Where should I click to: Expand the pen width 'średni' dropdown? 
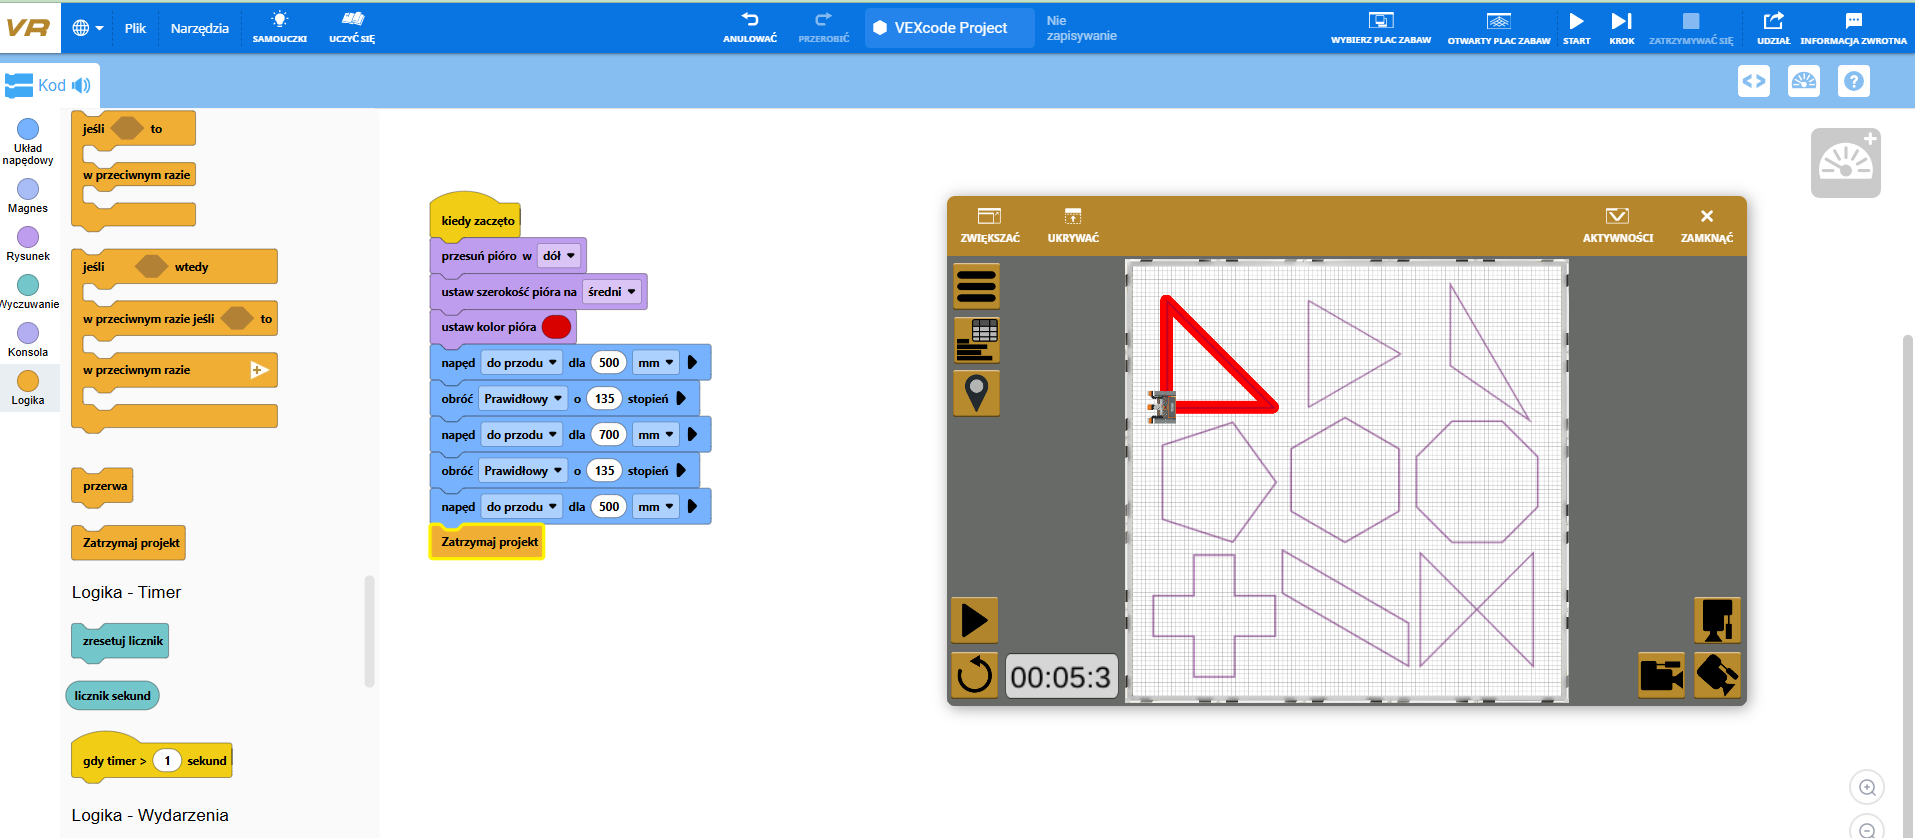tap(611, 292)
